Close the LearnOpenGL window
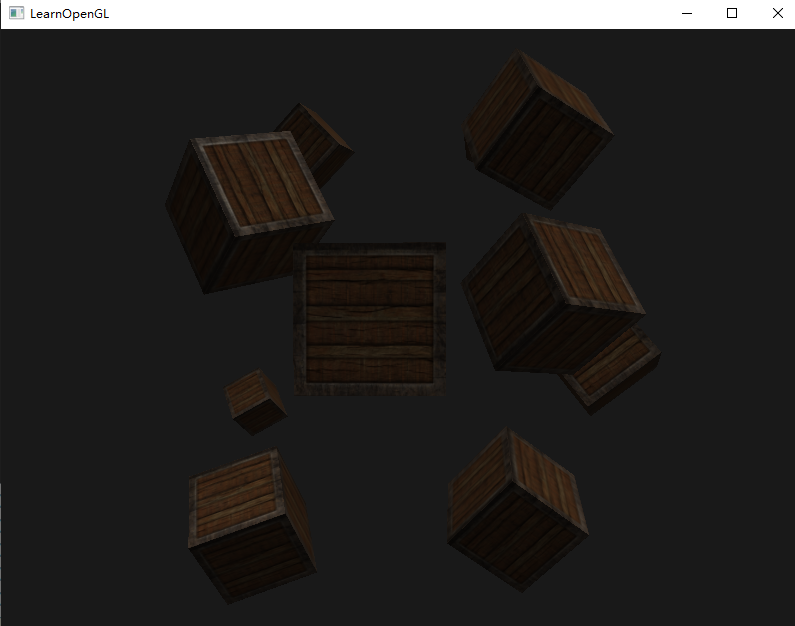The height and width of the screenshot is (626, 795). (x=777, y=13)
